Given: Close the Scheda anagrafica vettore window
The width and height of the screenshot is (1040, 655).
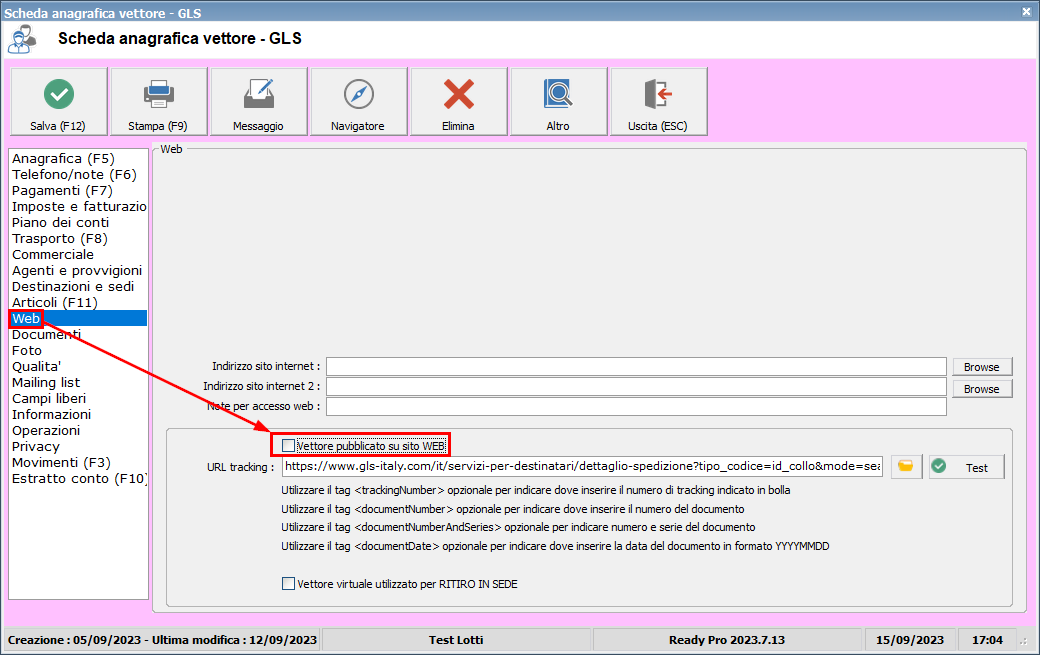Looking at the screenshot, I should (1026, 11).
